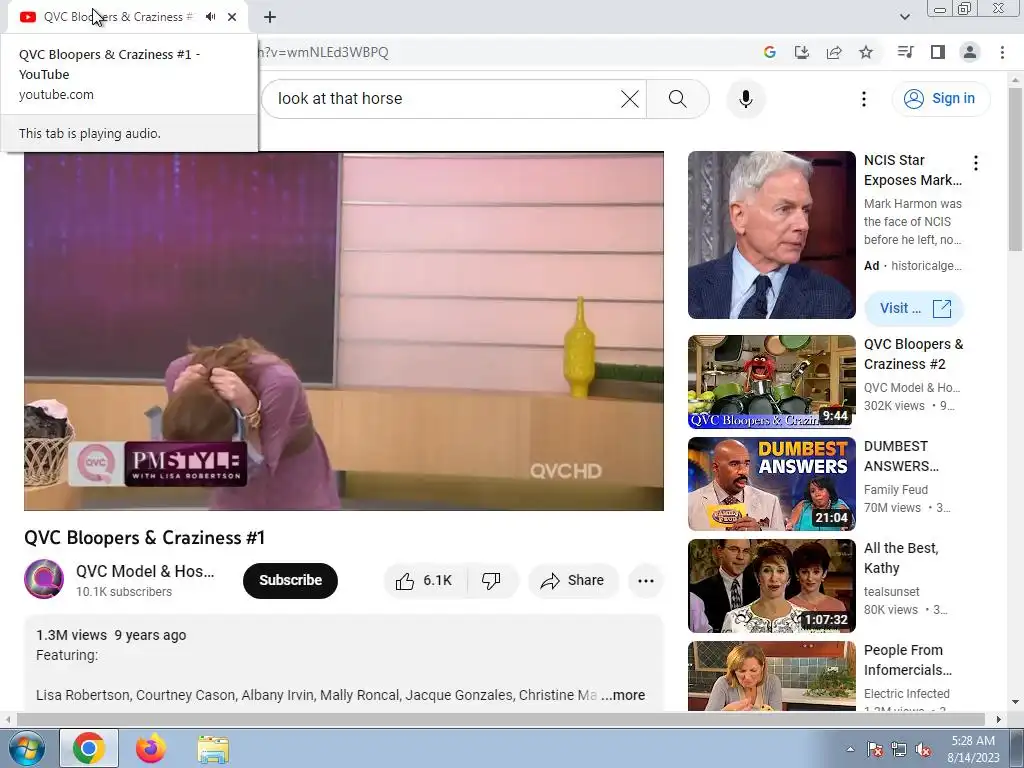Screen dimensions: 1024x768
Task: Toggle the browser side panel
Action: point(938,52)
